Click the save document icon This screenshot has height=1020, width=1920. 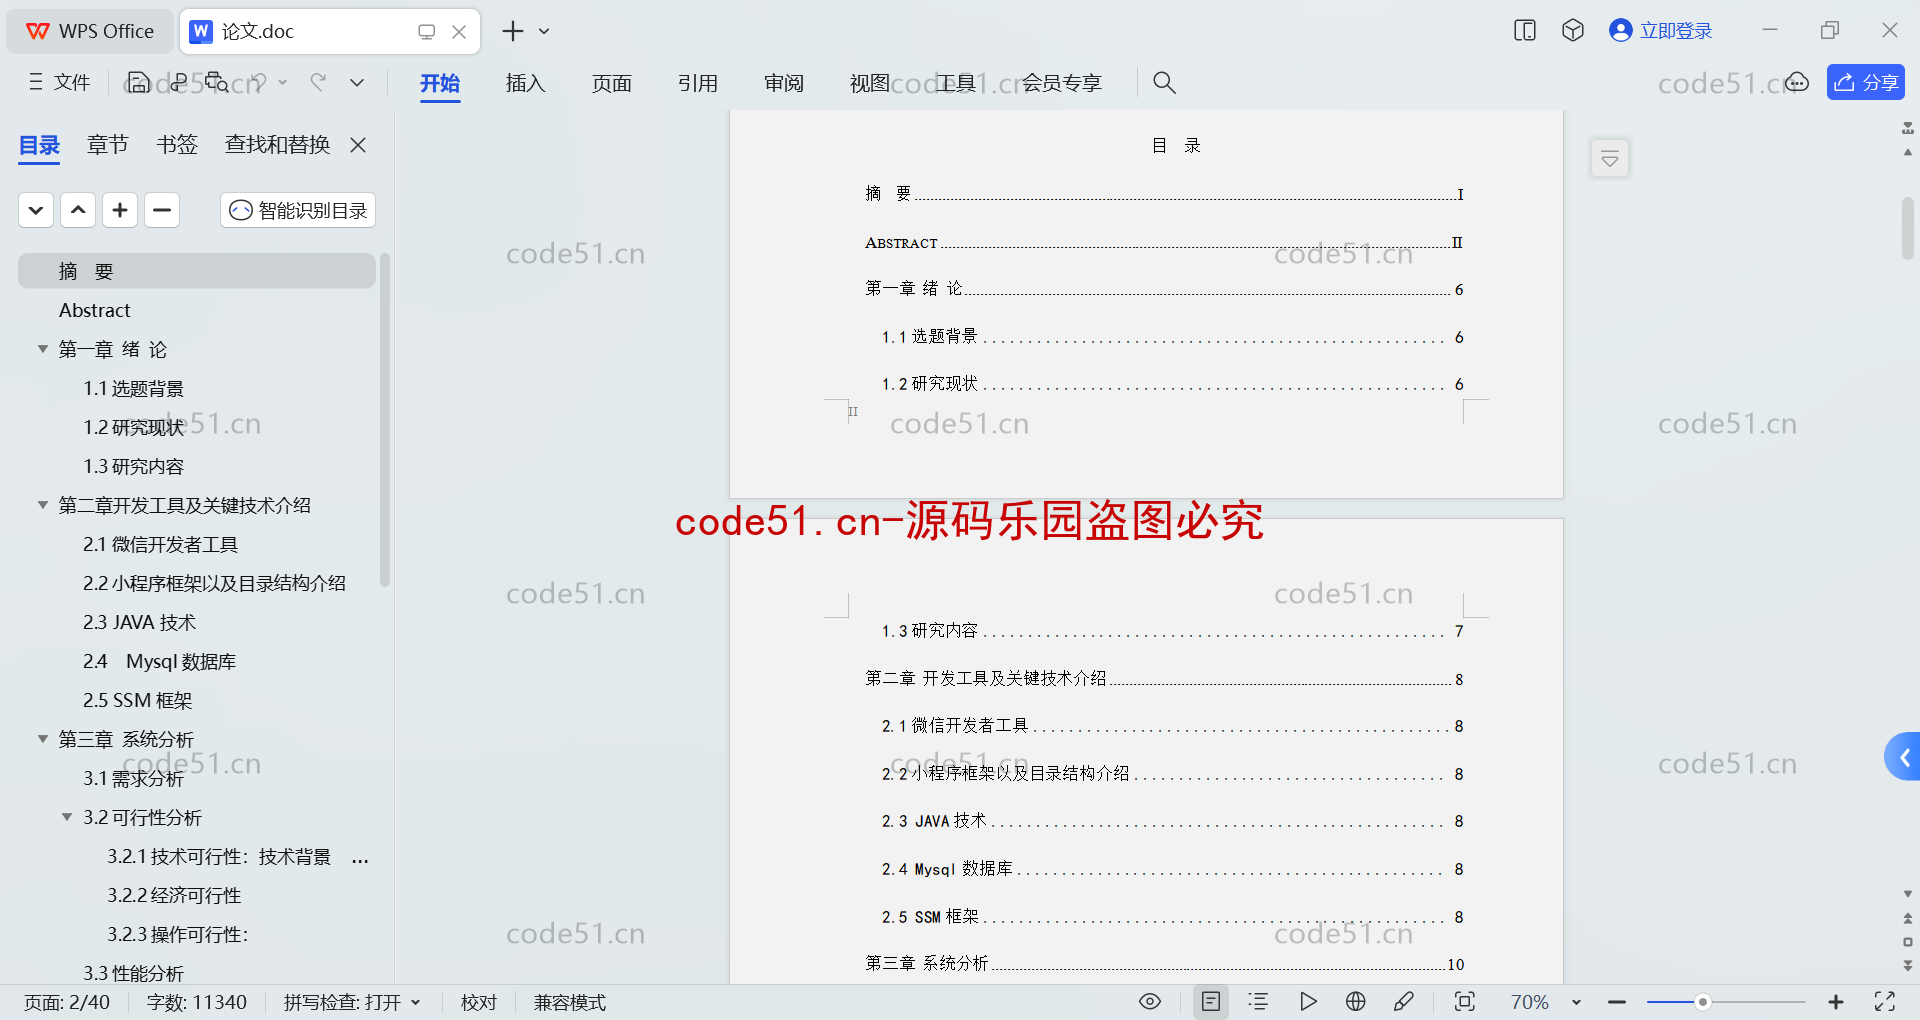[x=138, y=83]
